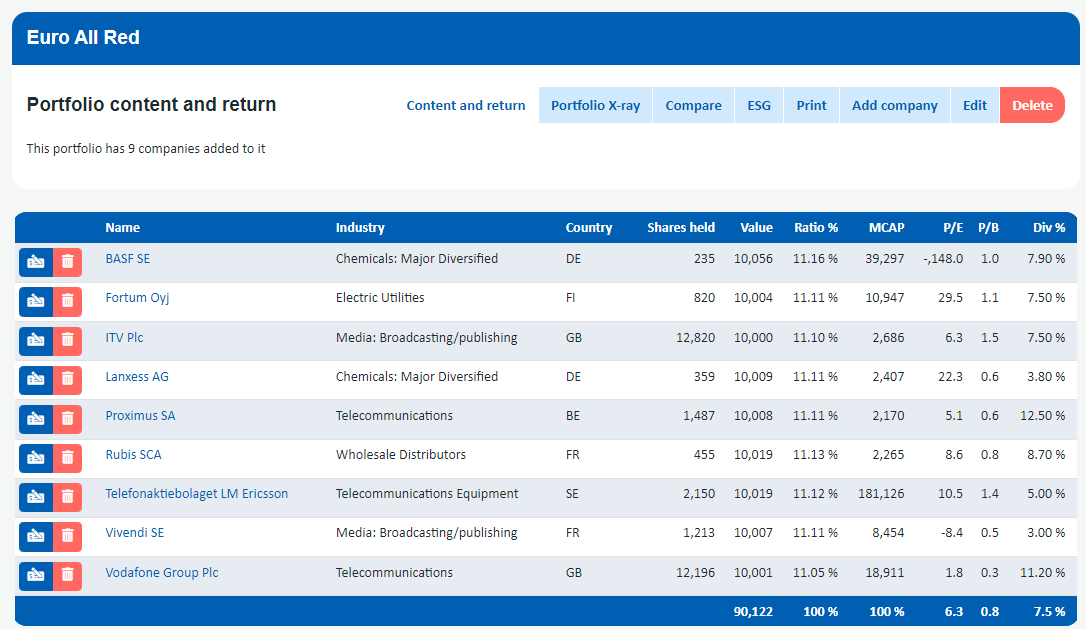Click the MCAP column header
The width and height of the screenshot is (1086, 629).
tap(887, 228)
